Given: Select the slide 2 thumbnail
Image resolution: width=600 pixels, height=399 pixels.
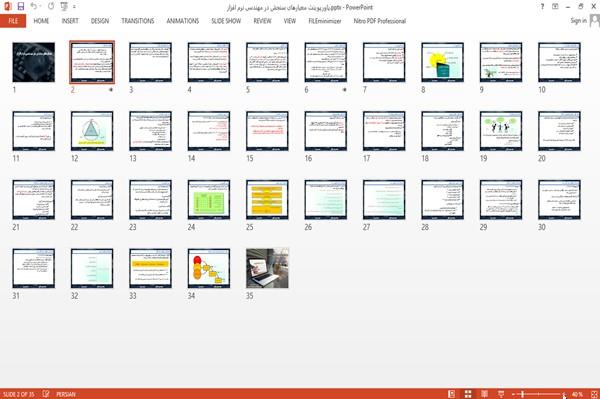Looking at the screenshot, I should [x=92, y=62].
